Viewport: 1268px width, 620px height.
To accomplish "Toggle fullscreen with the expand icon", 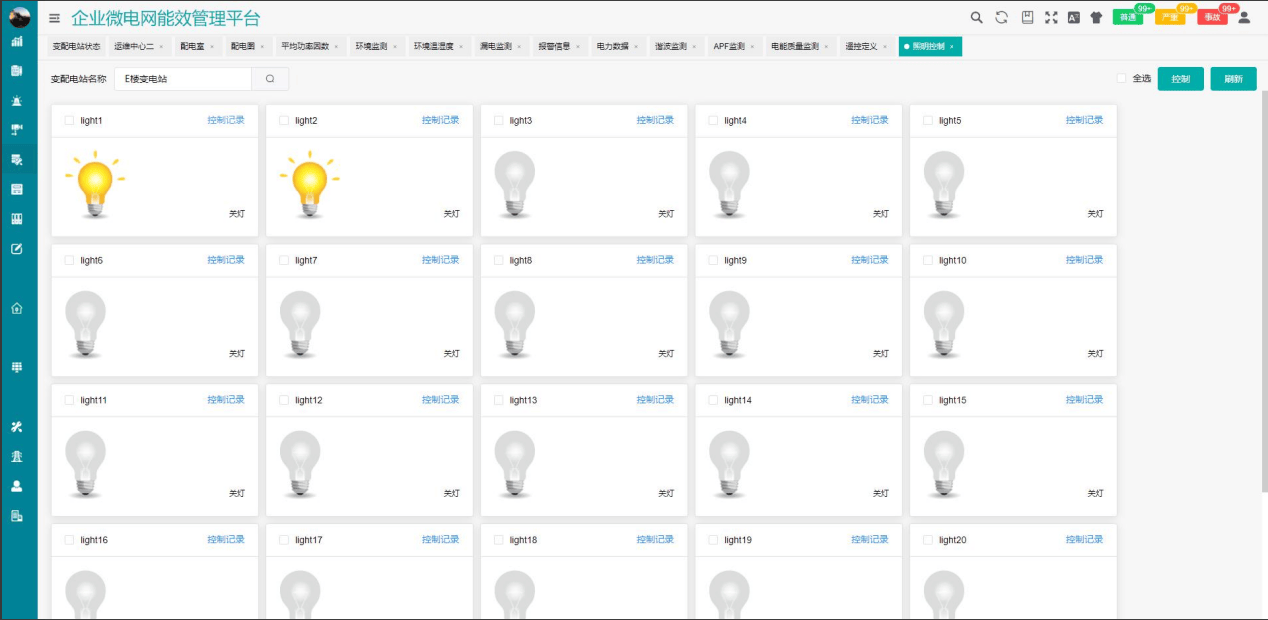I will [1051, 17].
